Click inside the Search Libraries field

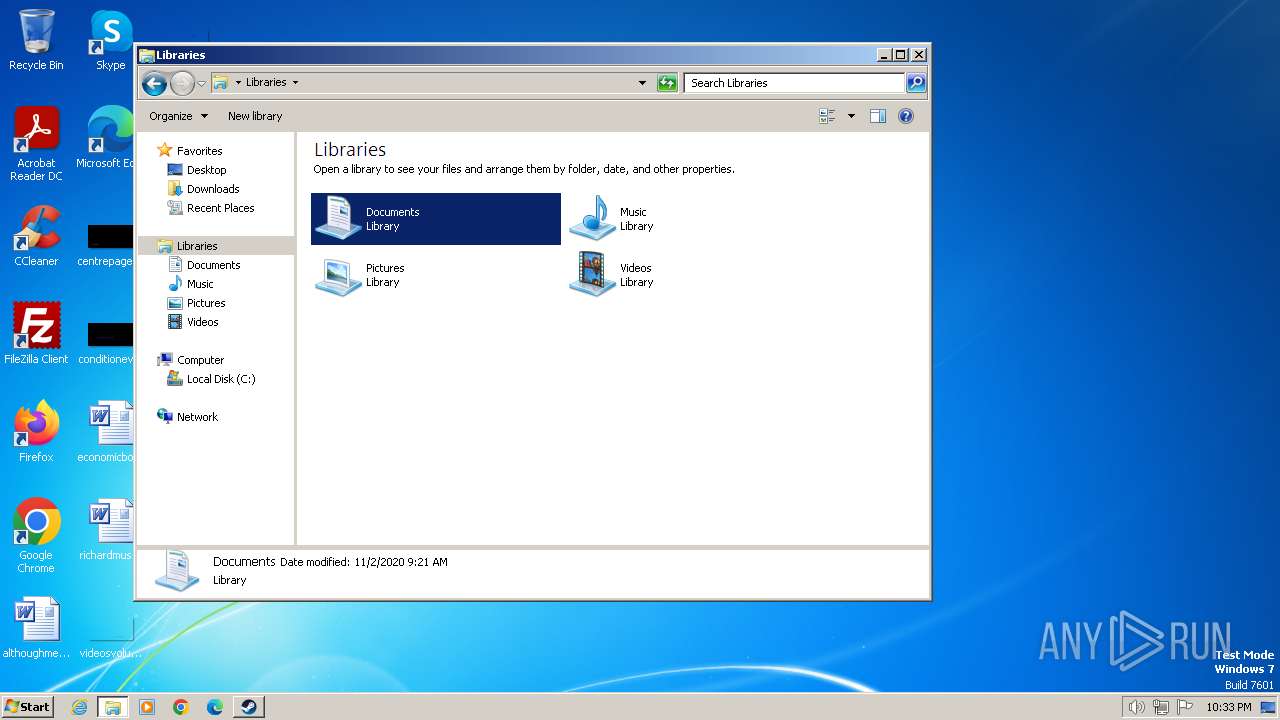795,83
